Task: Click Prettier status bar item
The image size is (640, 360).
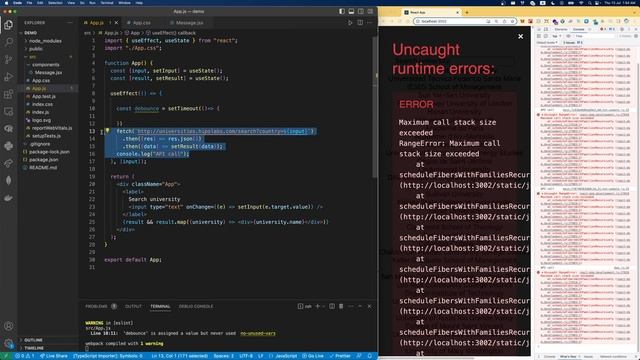Action: point(340,356)
